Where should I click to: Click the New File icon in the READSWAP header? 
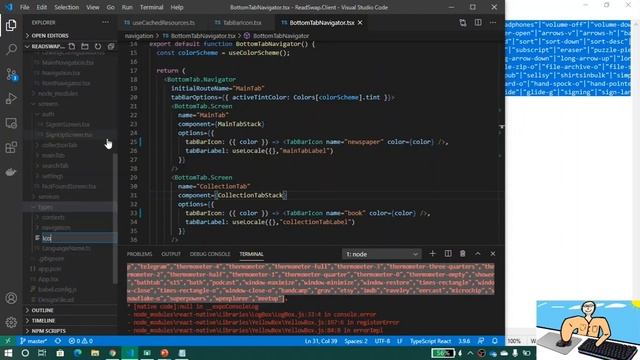tap(72, 46)
